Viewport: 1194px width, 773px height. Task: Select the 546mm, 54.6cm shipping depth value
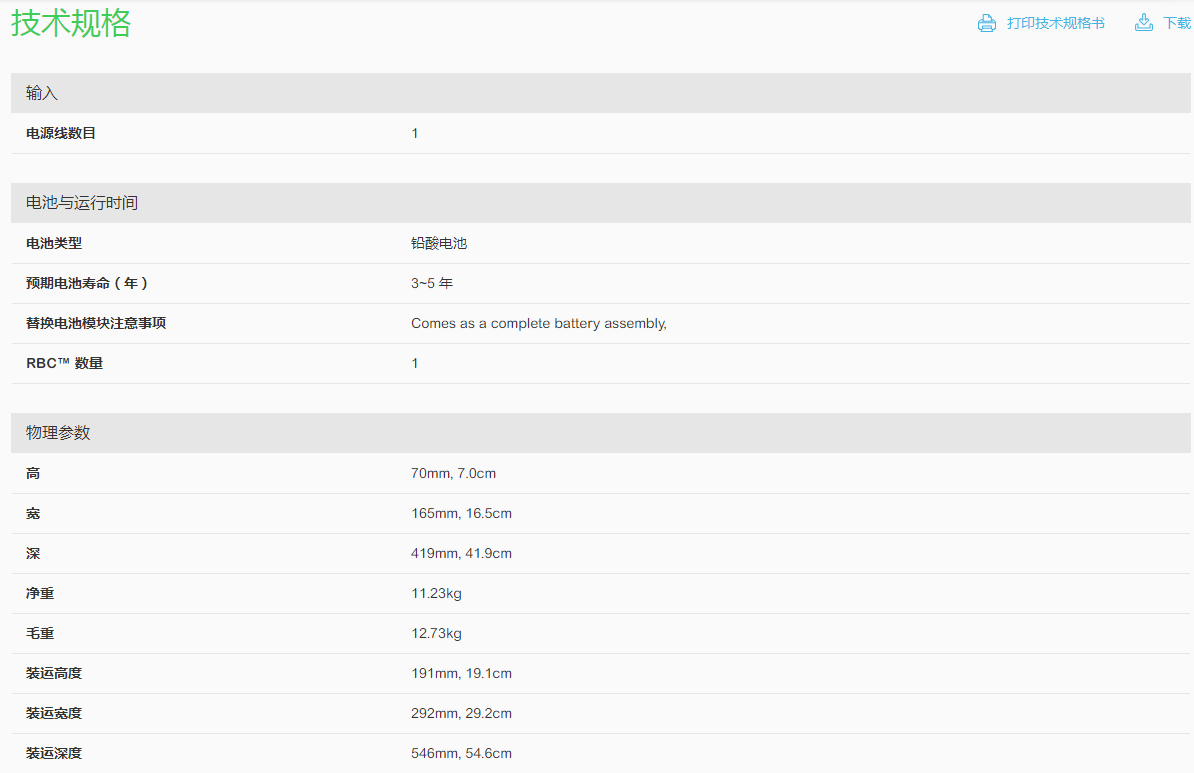pos(461,753)
